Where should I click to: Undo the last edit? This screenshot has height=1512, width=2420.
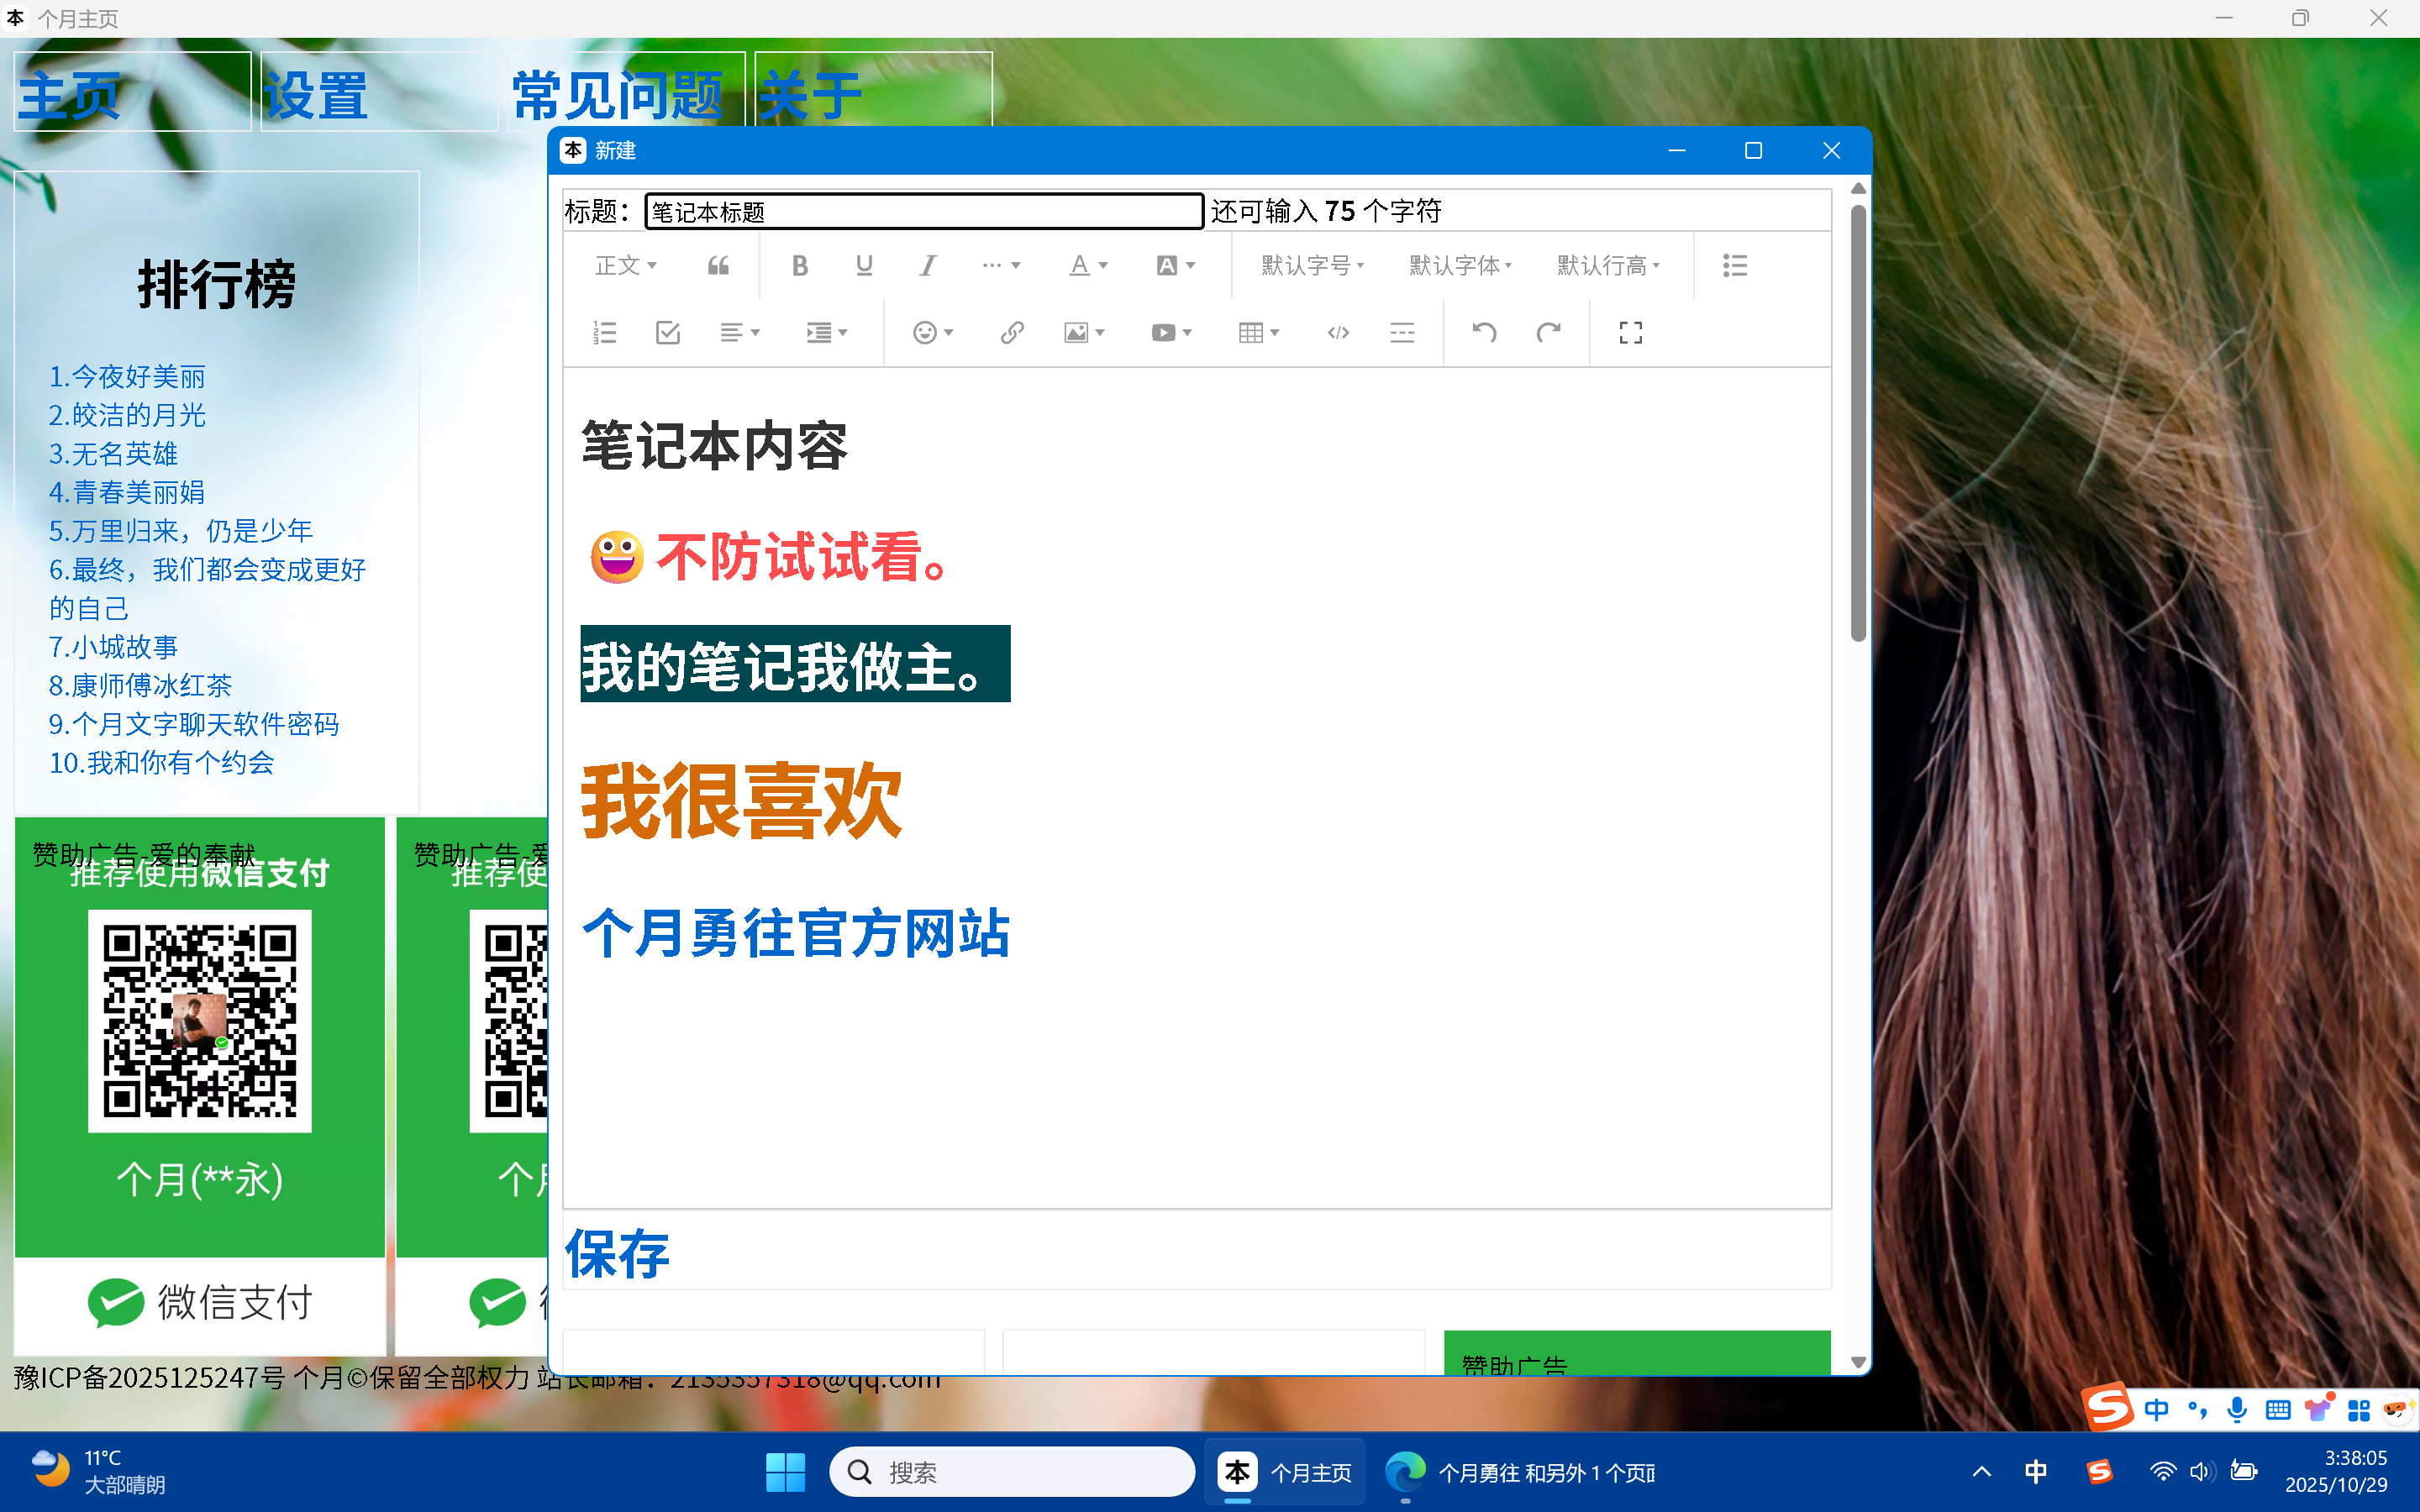coord(1484,333)
